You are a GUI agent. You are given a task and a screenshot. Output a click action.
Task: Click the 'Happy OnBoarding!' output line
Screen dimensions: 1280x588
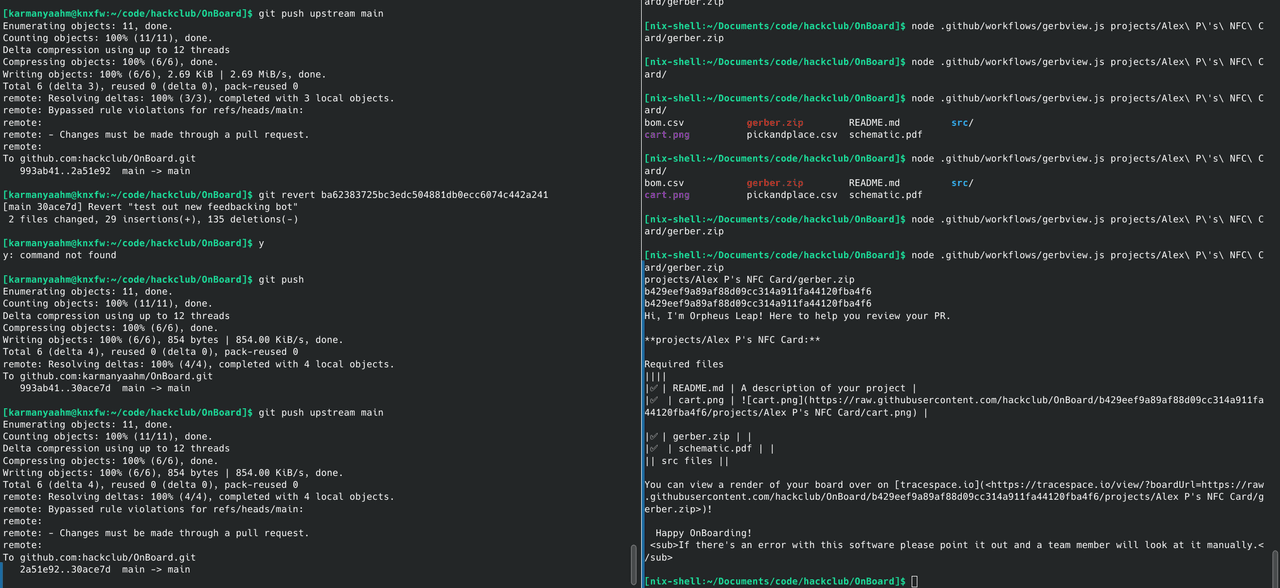pos(709,533)
